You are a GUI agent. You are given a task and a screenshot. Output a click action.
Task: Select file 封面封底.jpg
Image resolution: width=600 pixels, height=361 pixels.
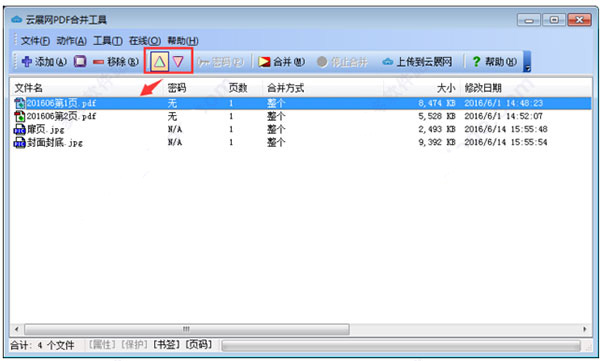coord(55,142)
